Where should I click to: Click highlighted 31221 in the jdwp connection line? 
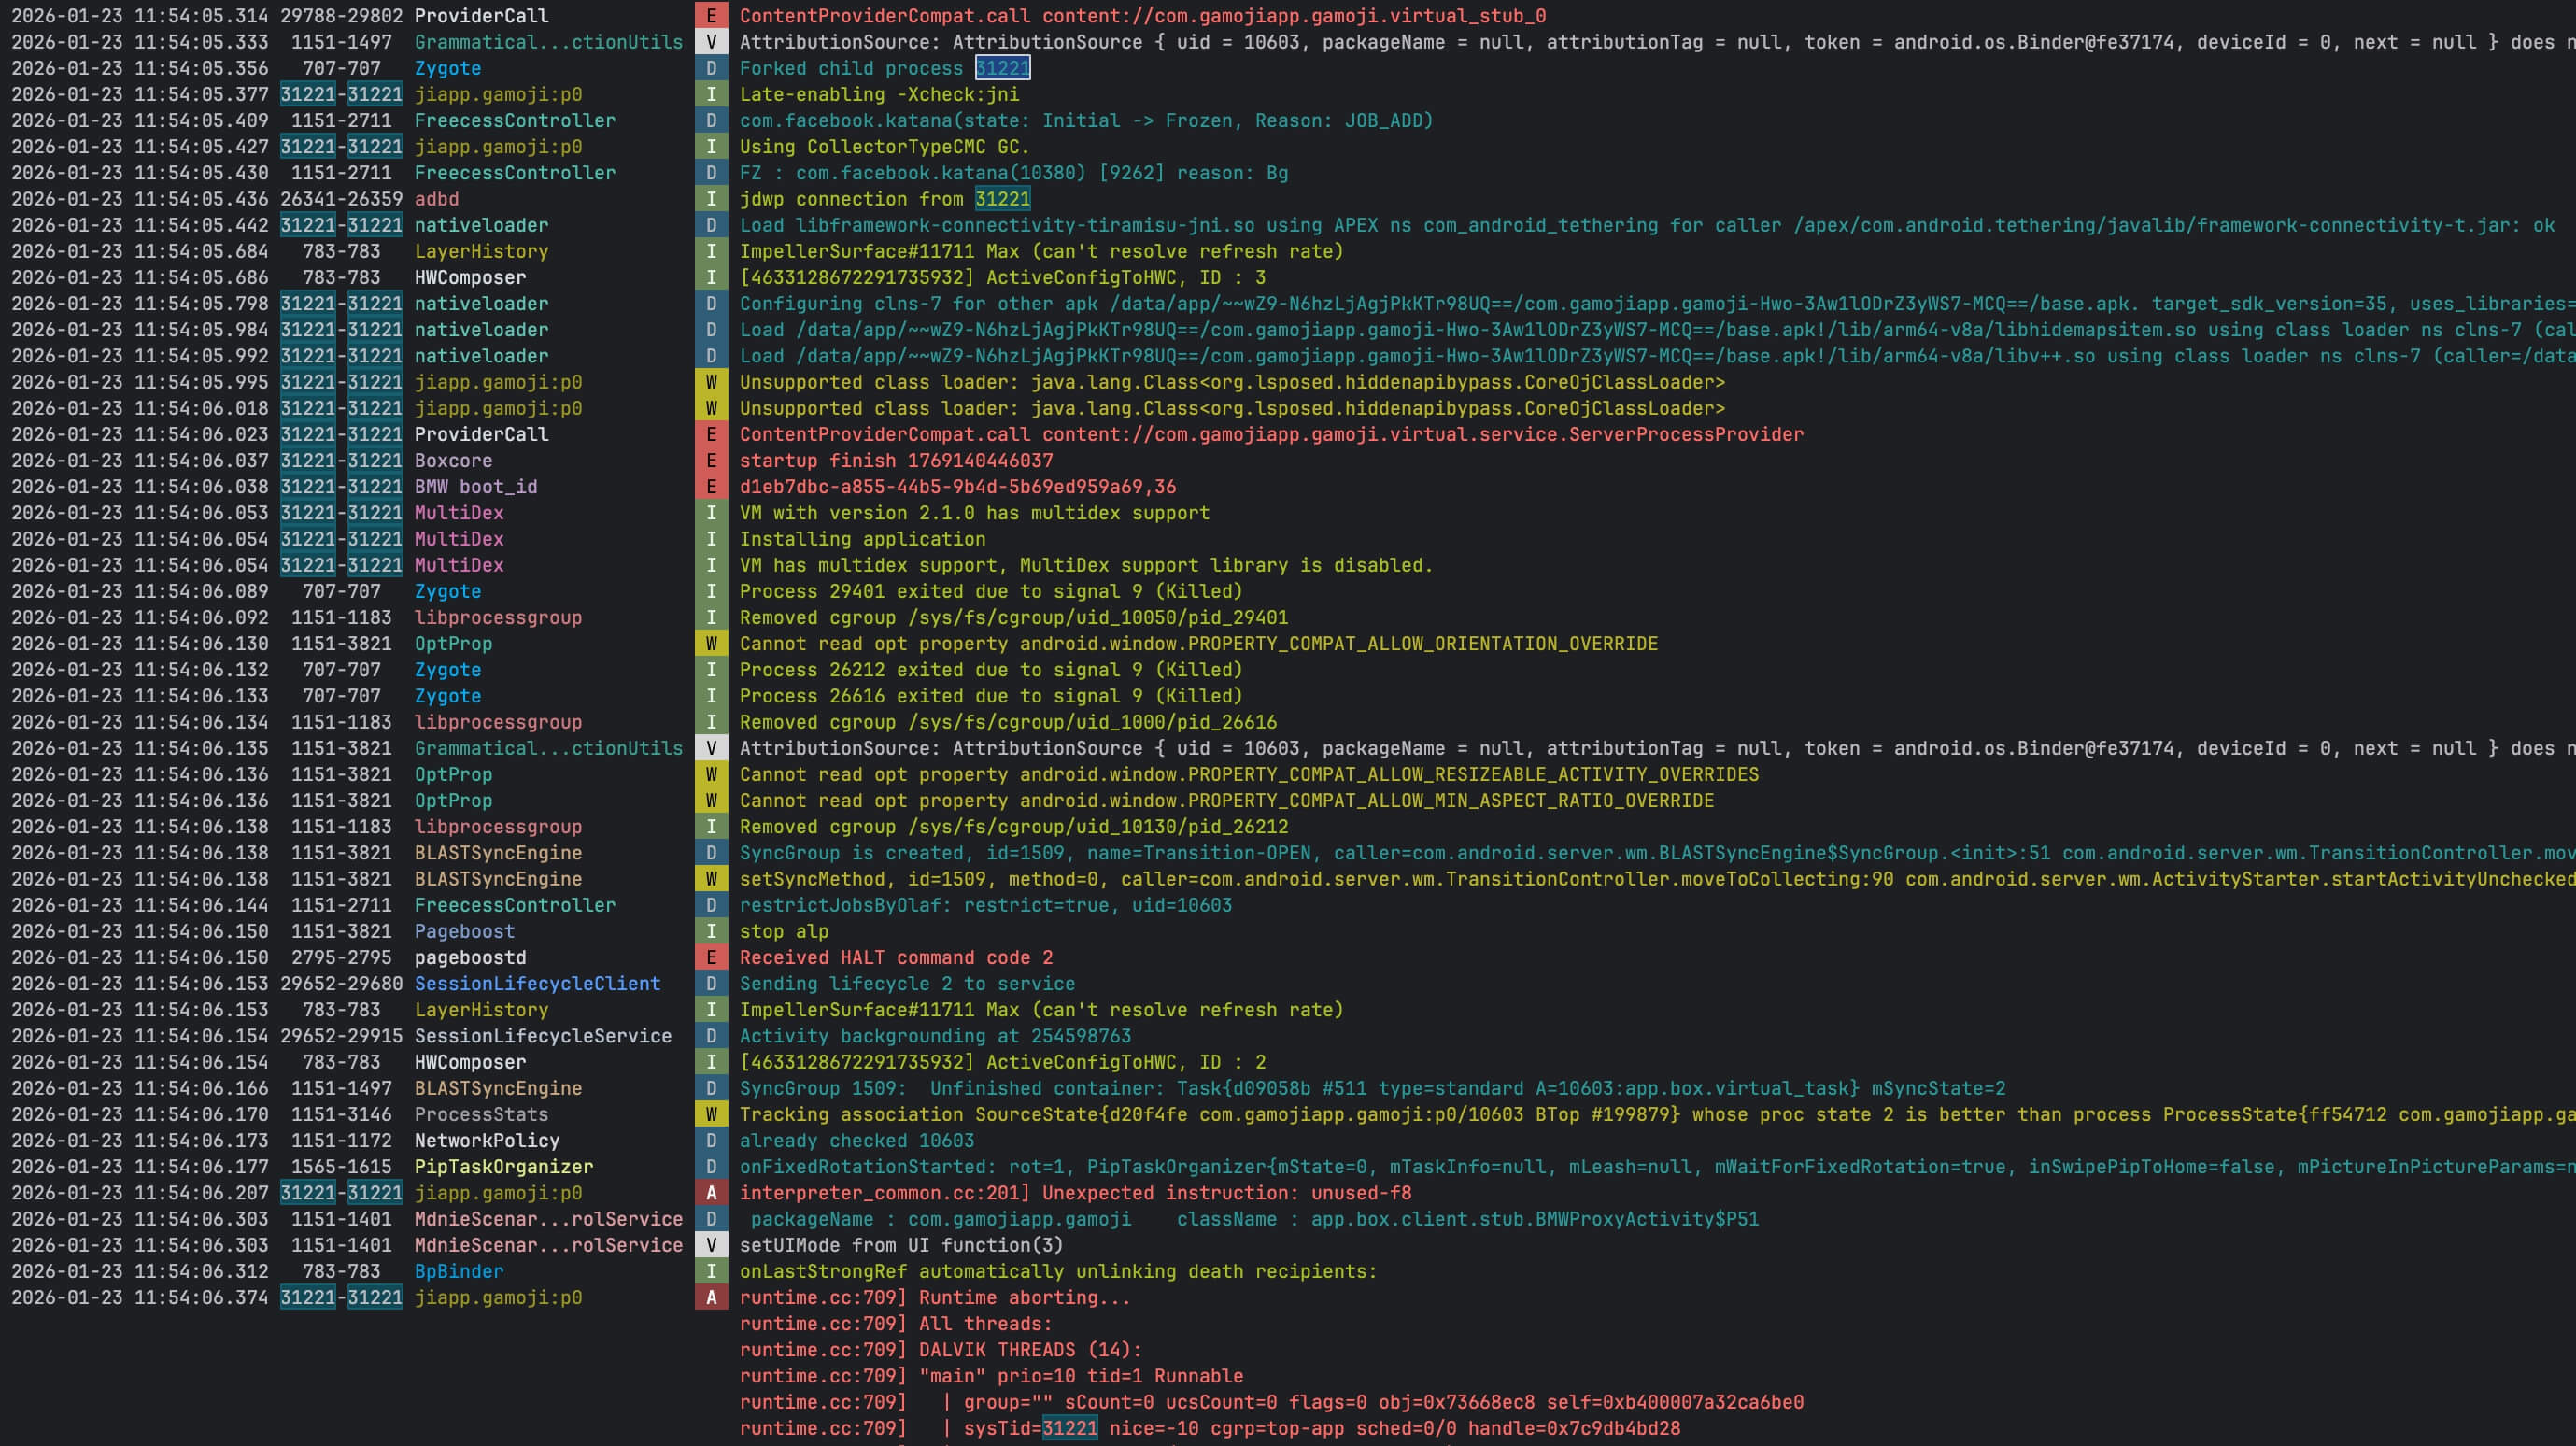1000,199
